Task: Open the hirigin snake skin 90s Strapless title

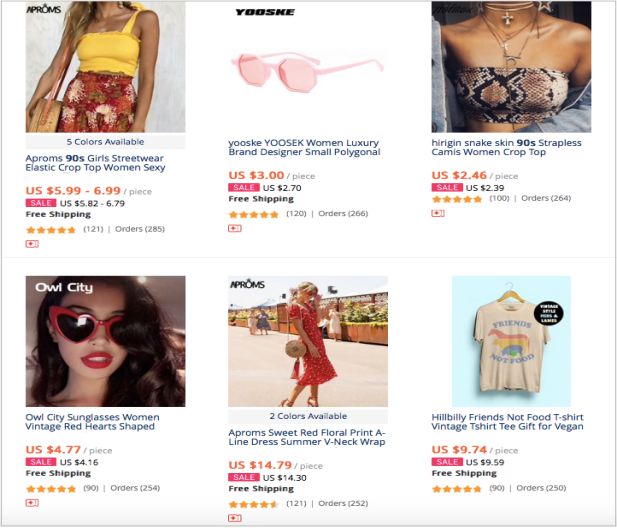Action: click(x=506, y=148)
